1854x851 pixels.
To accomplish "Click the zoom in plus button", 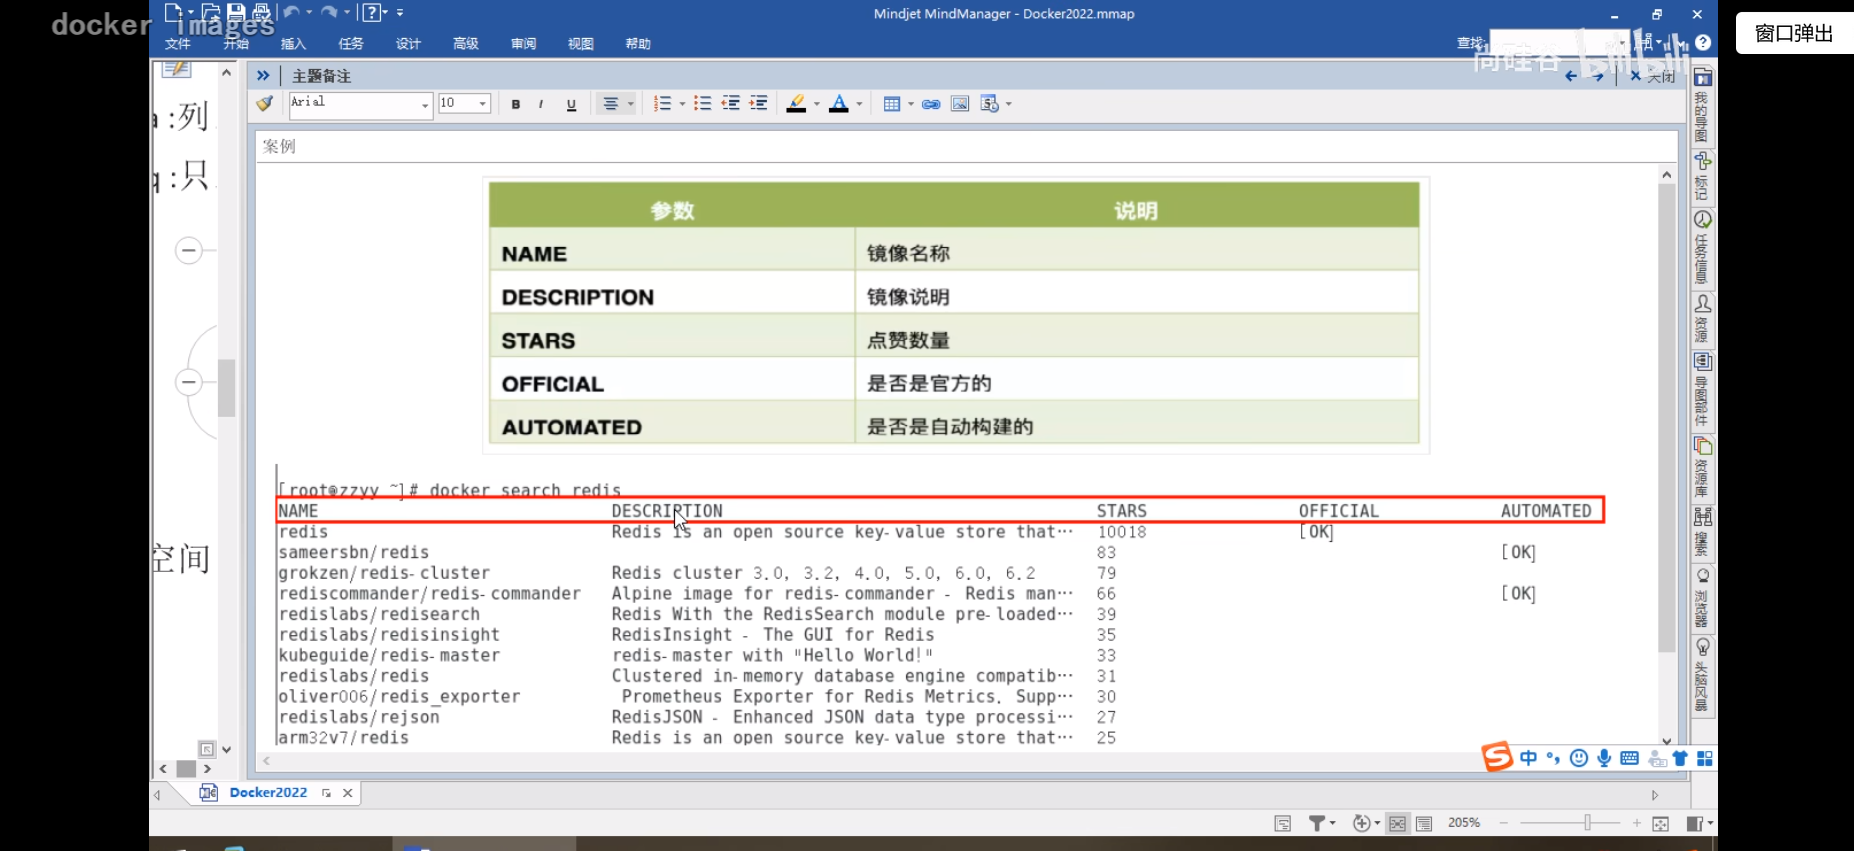I will point(1636,823).
